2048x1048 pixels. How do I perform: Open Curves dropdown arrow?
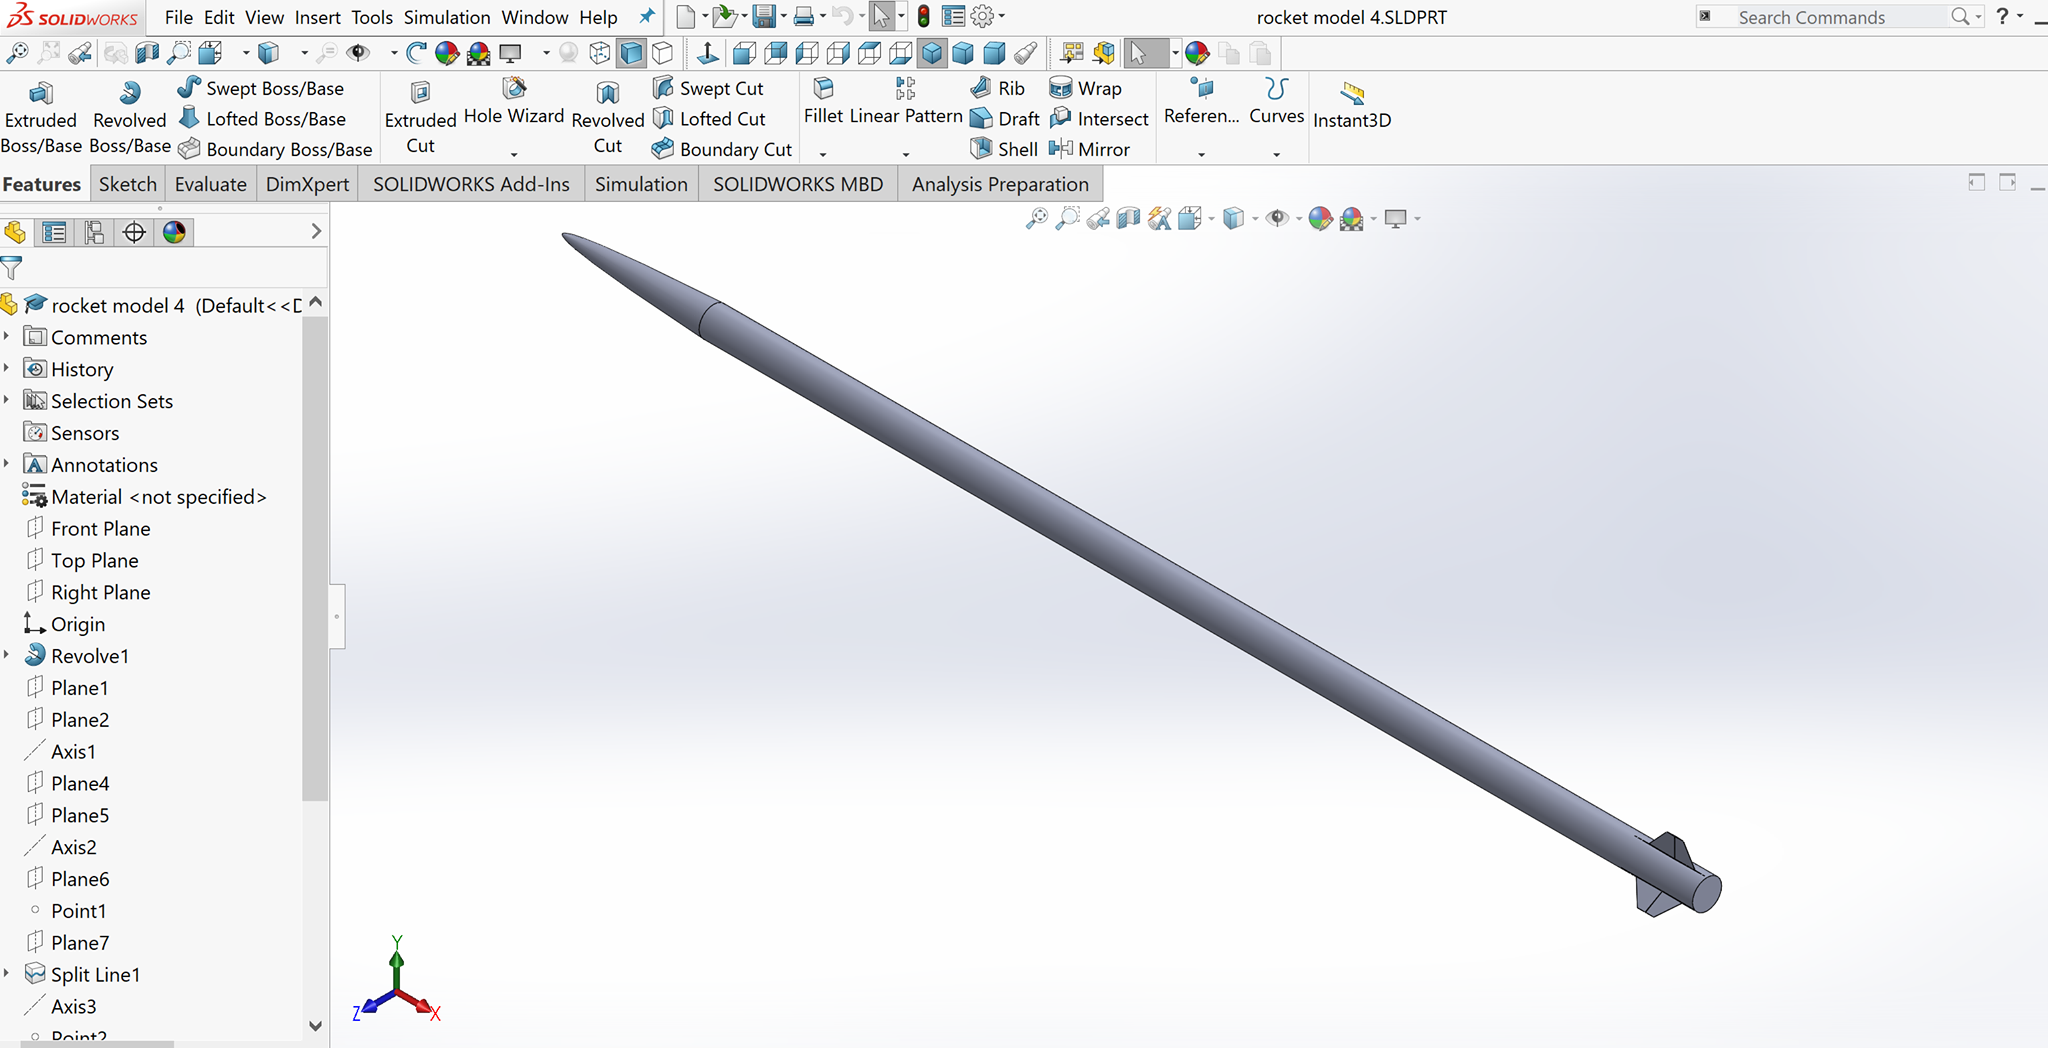tap(1276, 154)
